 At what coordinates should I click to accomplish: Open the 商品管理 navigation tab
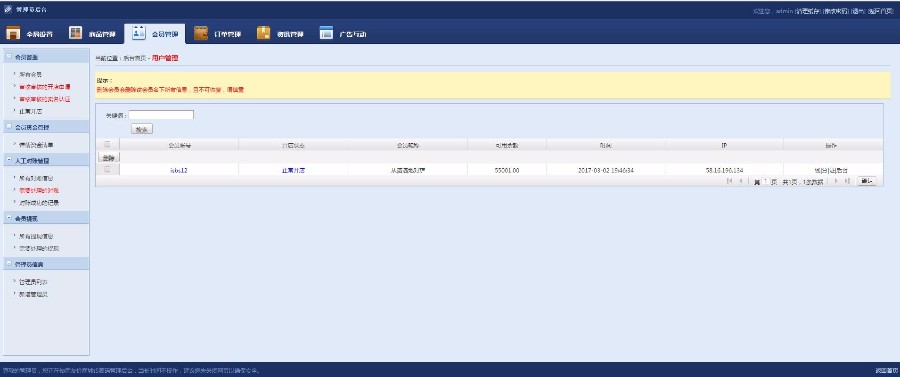[x=102, y=34]
